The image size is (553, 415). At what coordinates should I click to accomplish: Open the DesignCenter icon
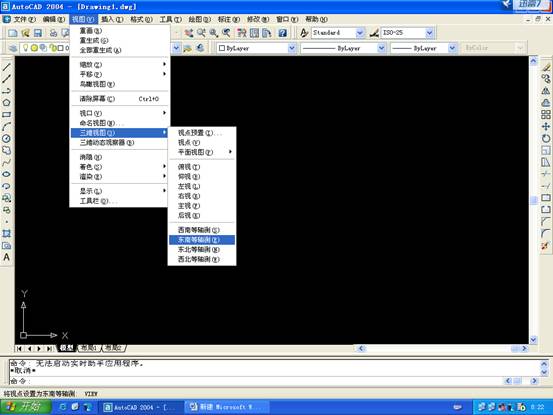coord(254,33)
